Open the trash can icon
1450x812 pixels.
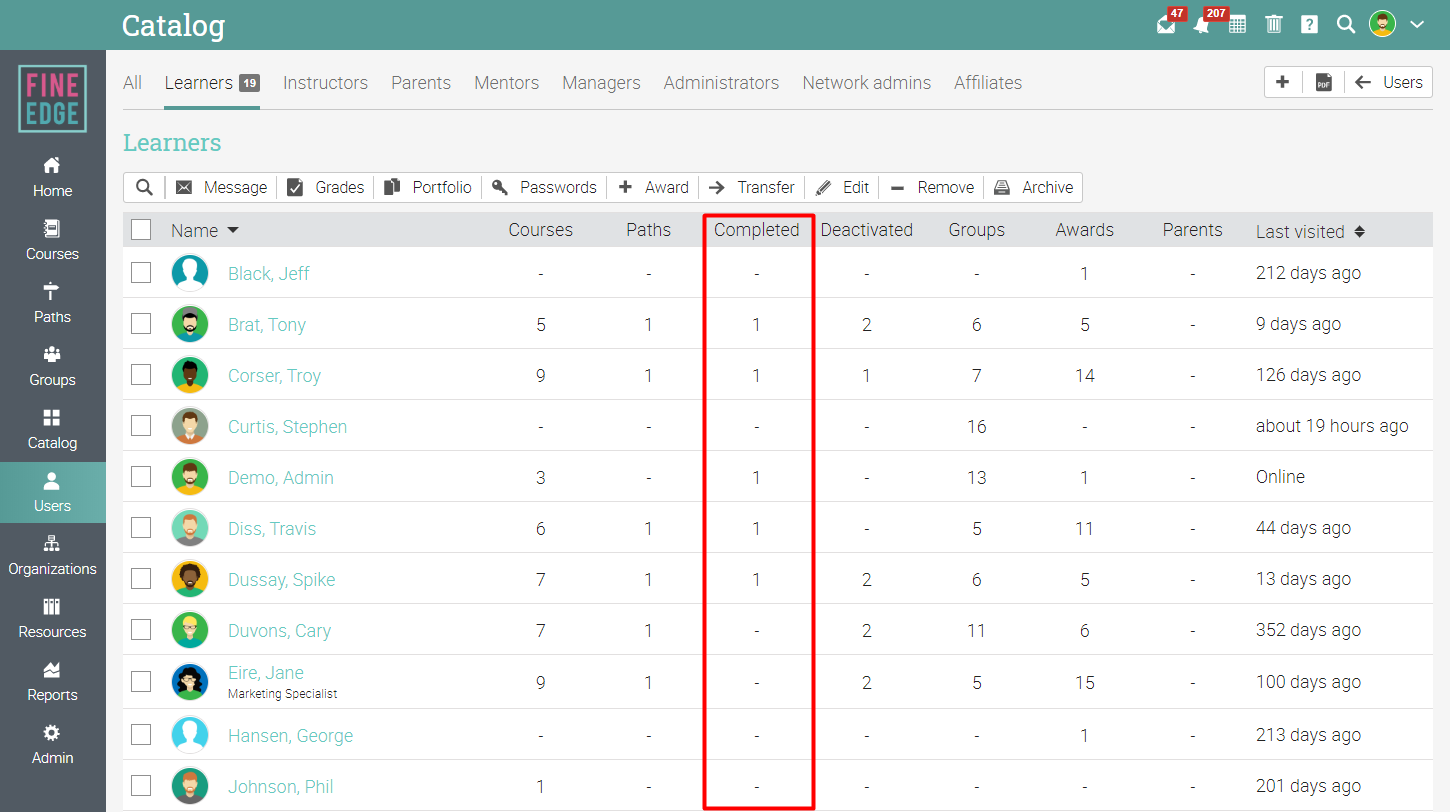point(1274,25)
